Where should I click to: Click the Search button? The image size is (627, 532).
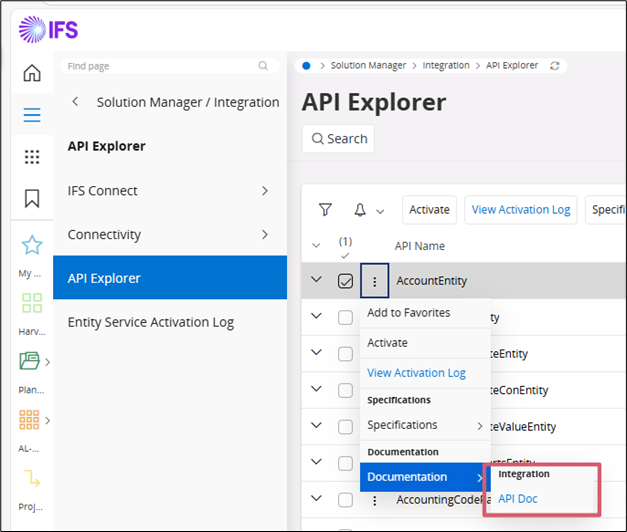[x=338, y=139]
